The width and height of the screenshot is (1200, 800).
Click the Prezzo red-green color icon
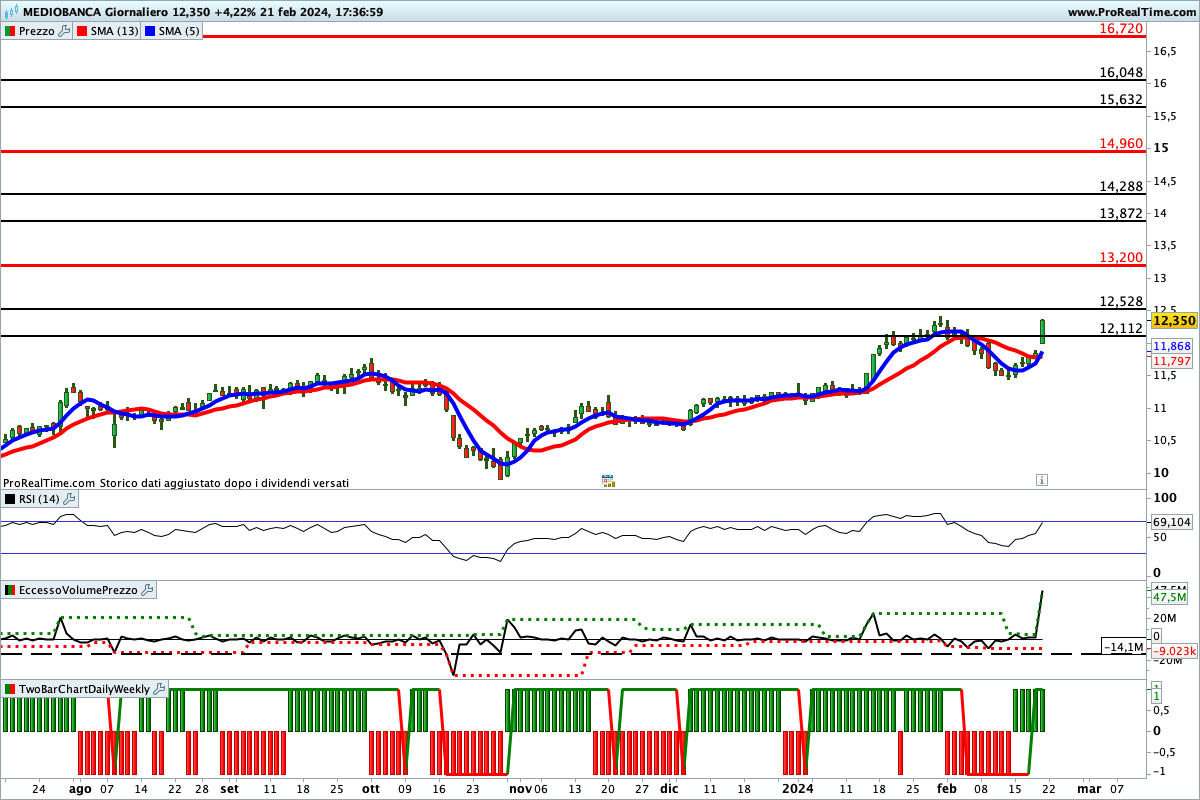click(9, 31)
